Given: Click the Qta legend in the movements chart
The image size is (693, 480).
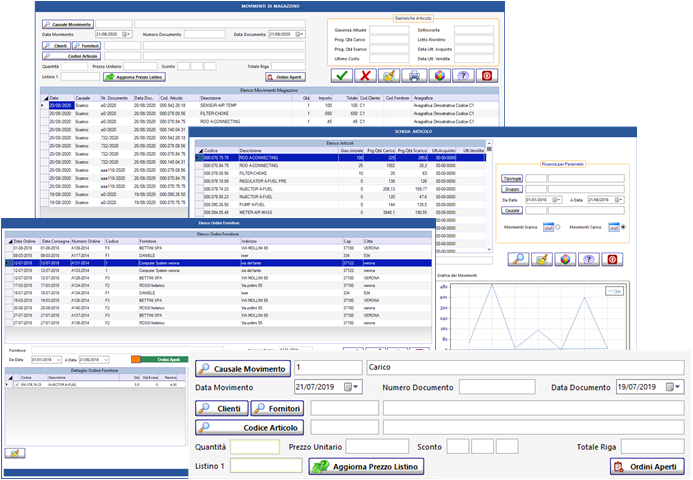Looking at the screenshot, I should click(x=614, y=291).
